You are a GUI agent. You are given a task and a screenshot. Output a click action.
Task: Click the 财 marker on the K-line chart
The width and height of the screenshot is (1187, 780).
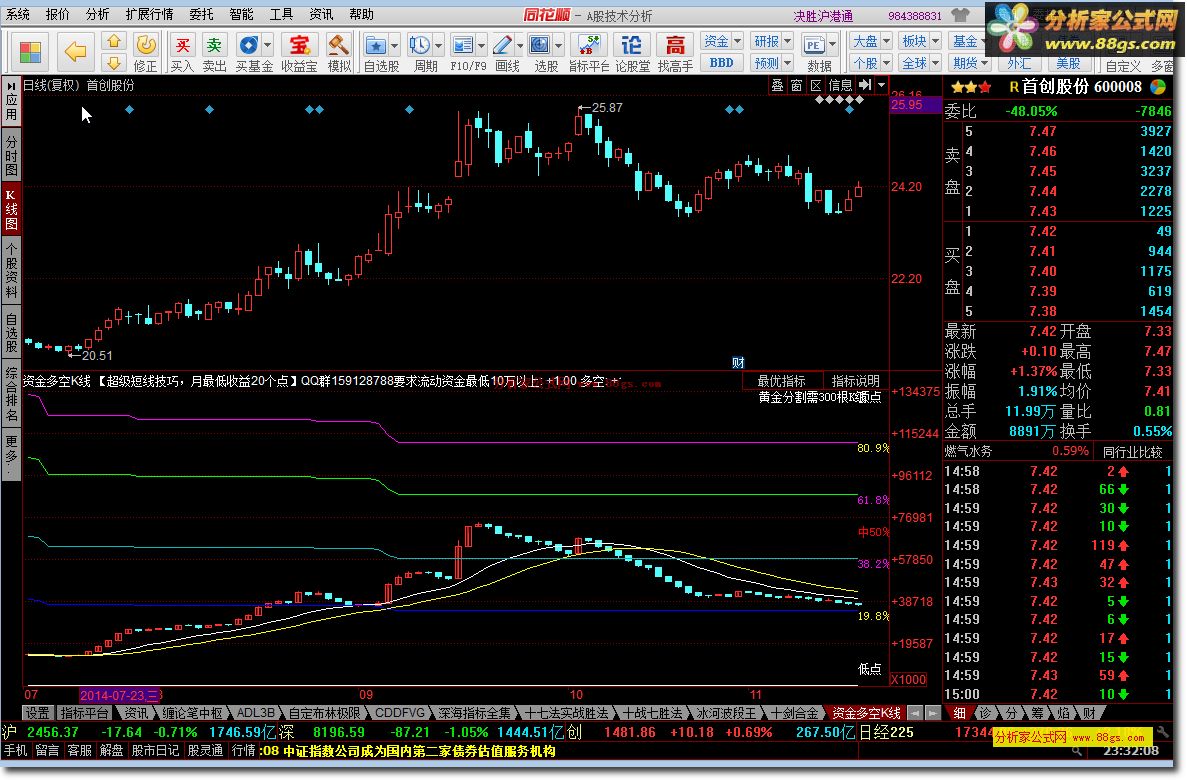coord(738,363)
